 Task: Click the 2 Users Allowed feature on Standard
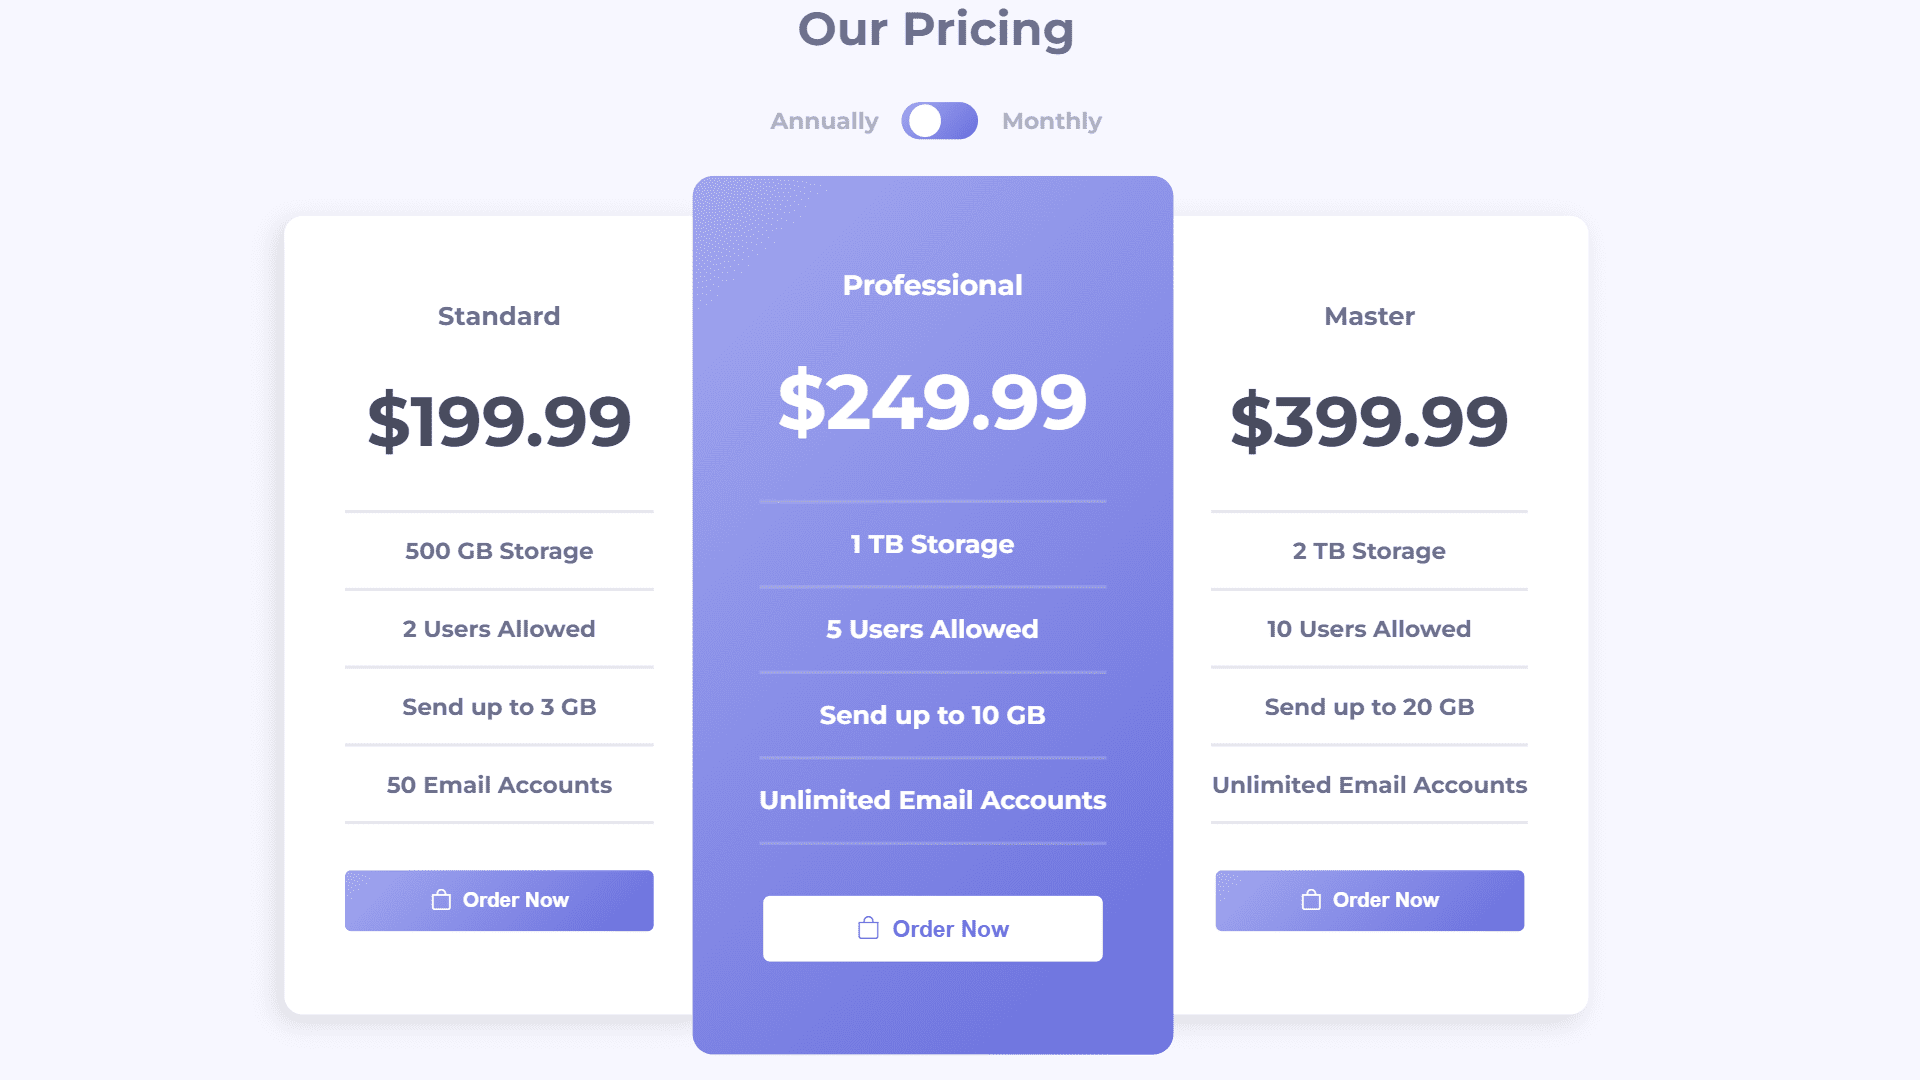coord(499,628)
